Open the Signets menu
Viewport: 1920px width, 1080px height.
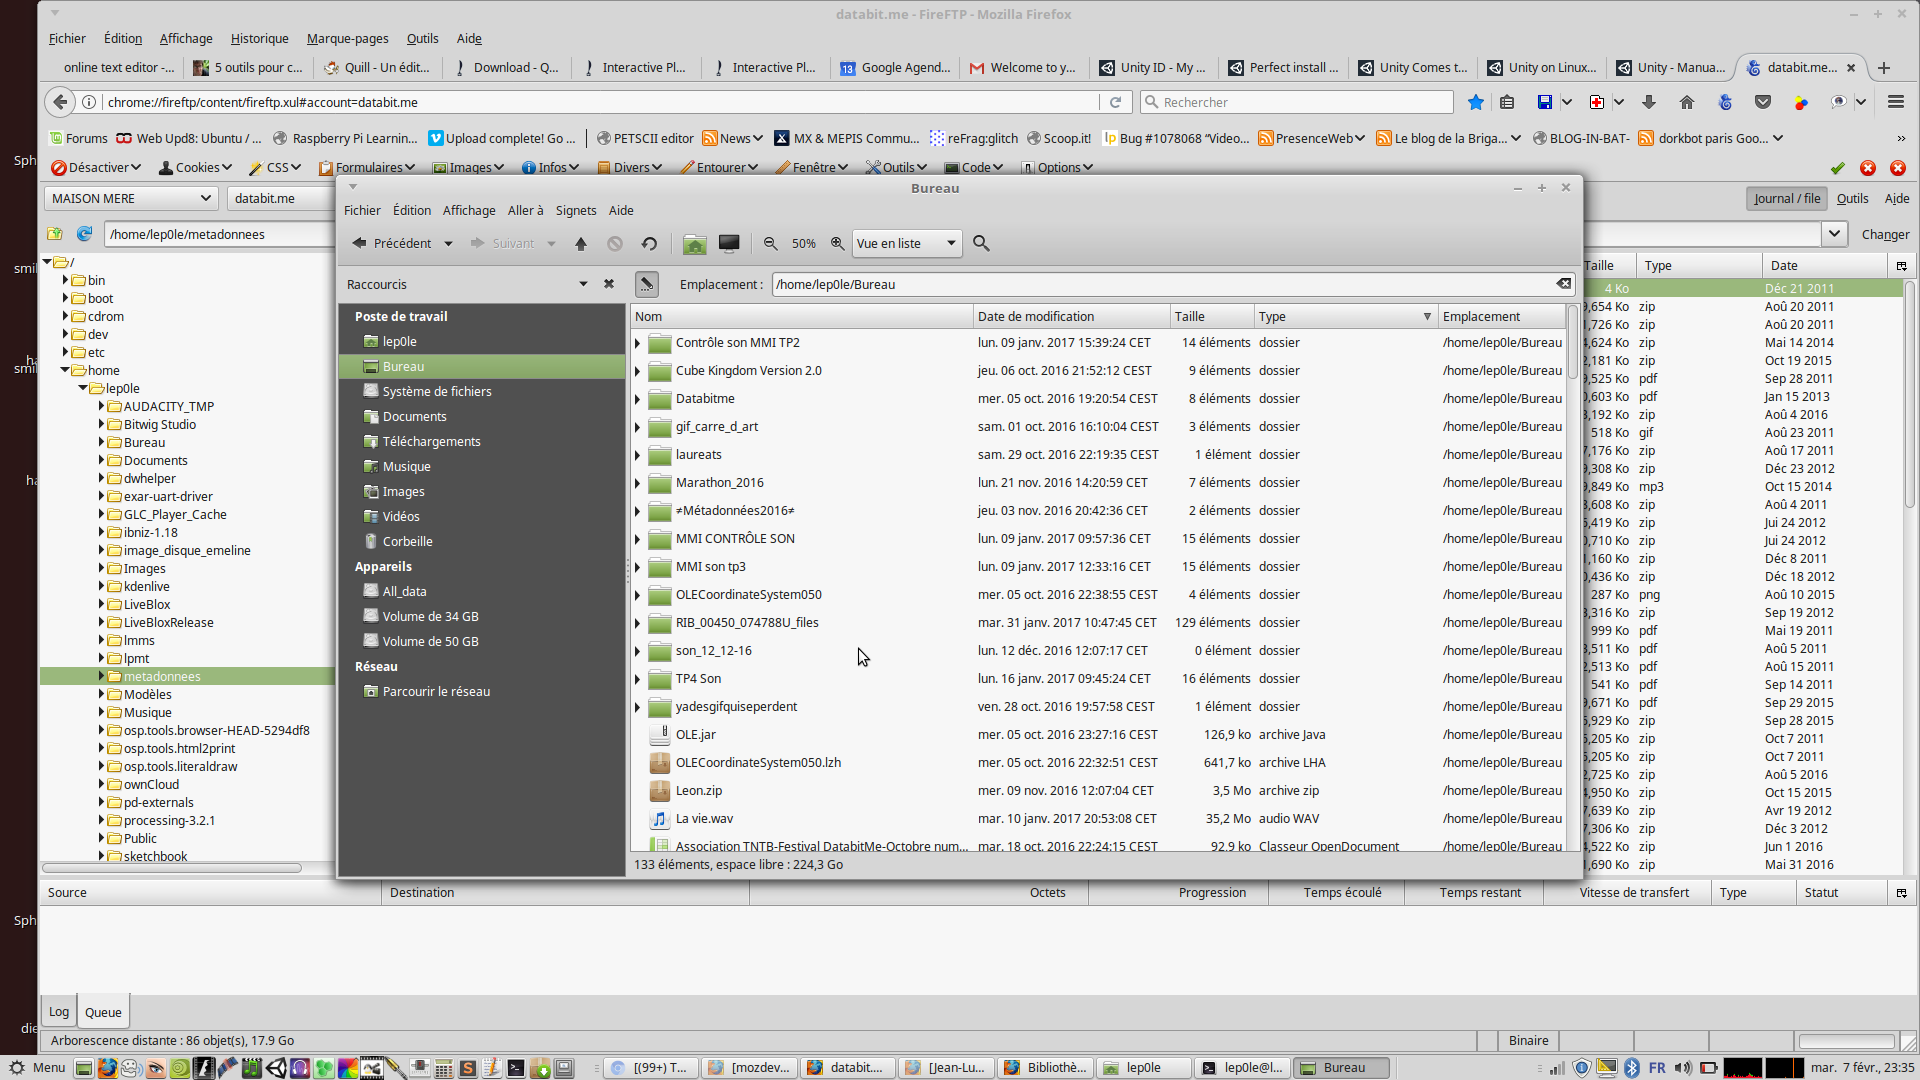tap(575, 210)
